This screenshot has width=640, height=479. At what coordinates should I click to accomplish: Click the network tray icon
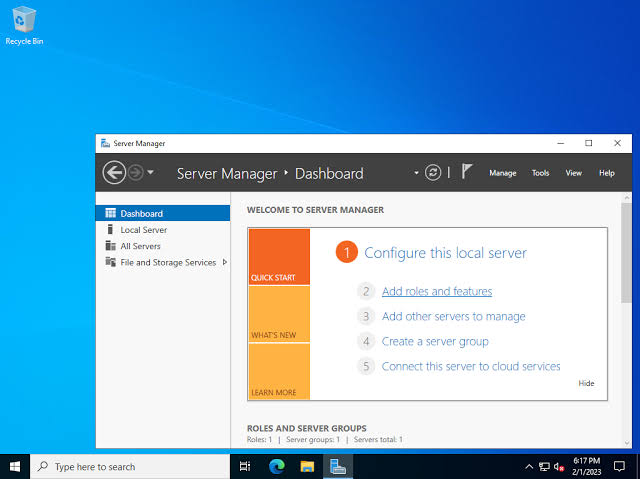click(x=544, y=466)
